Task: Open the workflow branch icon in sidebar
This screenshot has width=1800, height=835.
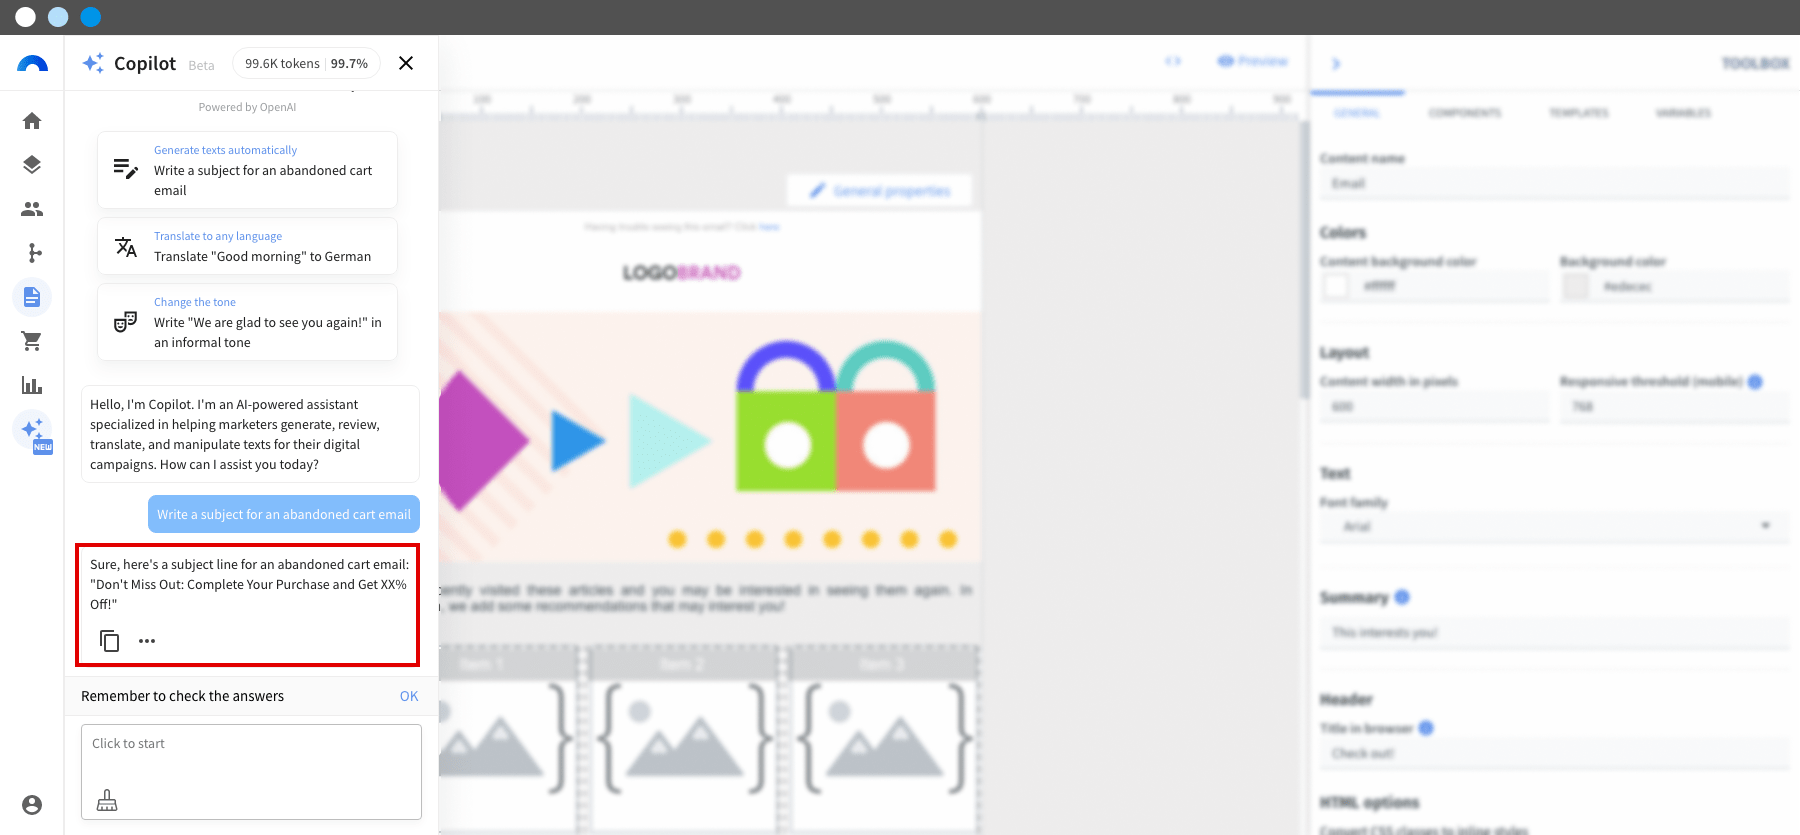Action: pos(32,253)
